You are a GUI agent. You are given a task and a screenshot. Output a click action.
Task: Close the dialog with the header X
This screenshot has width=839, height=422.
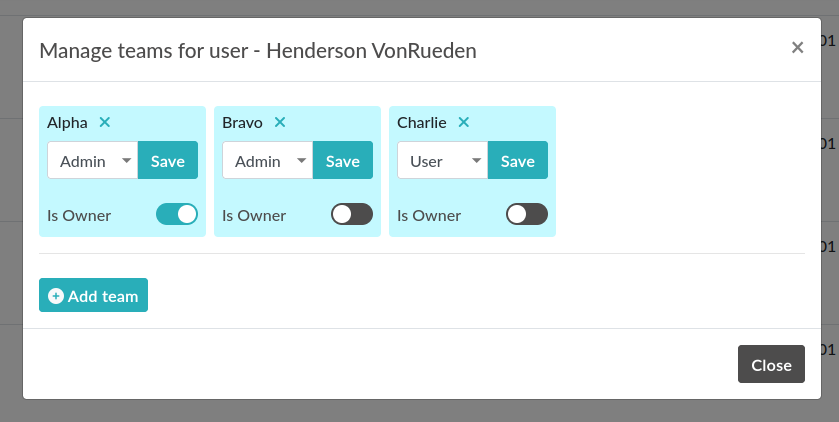point(797,47)
